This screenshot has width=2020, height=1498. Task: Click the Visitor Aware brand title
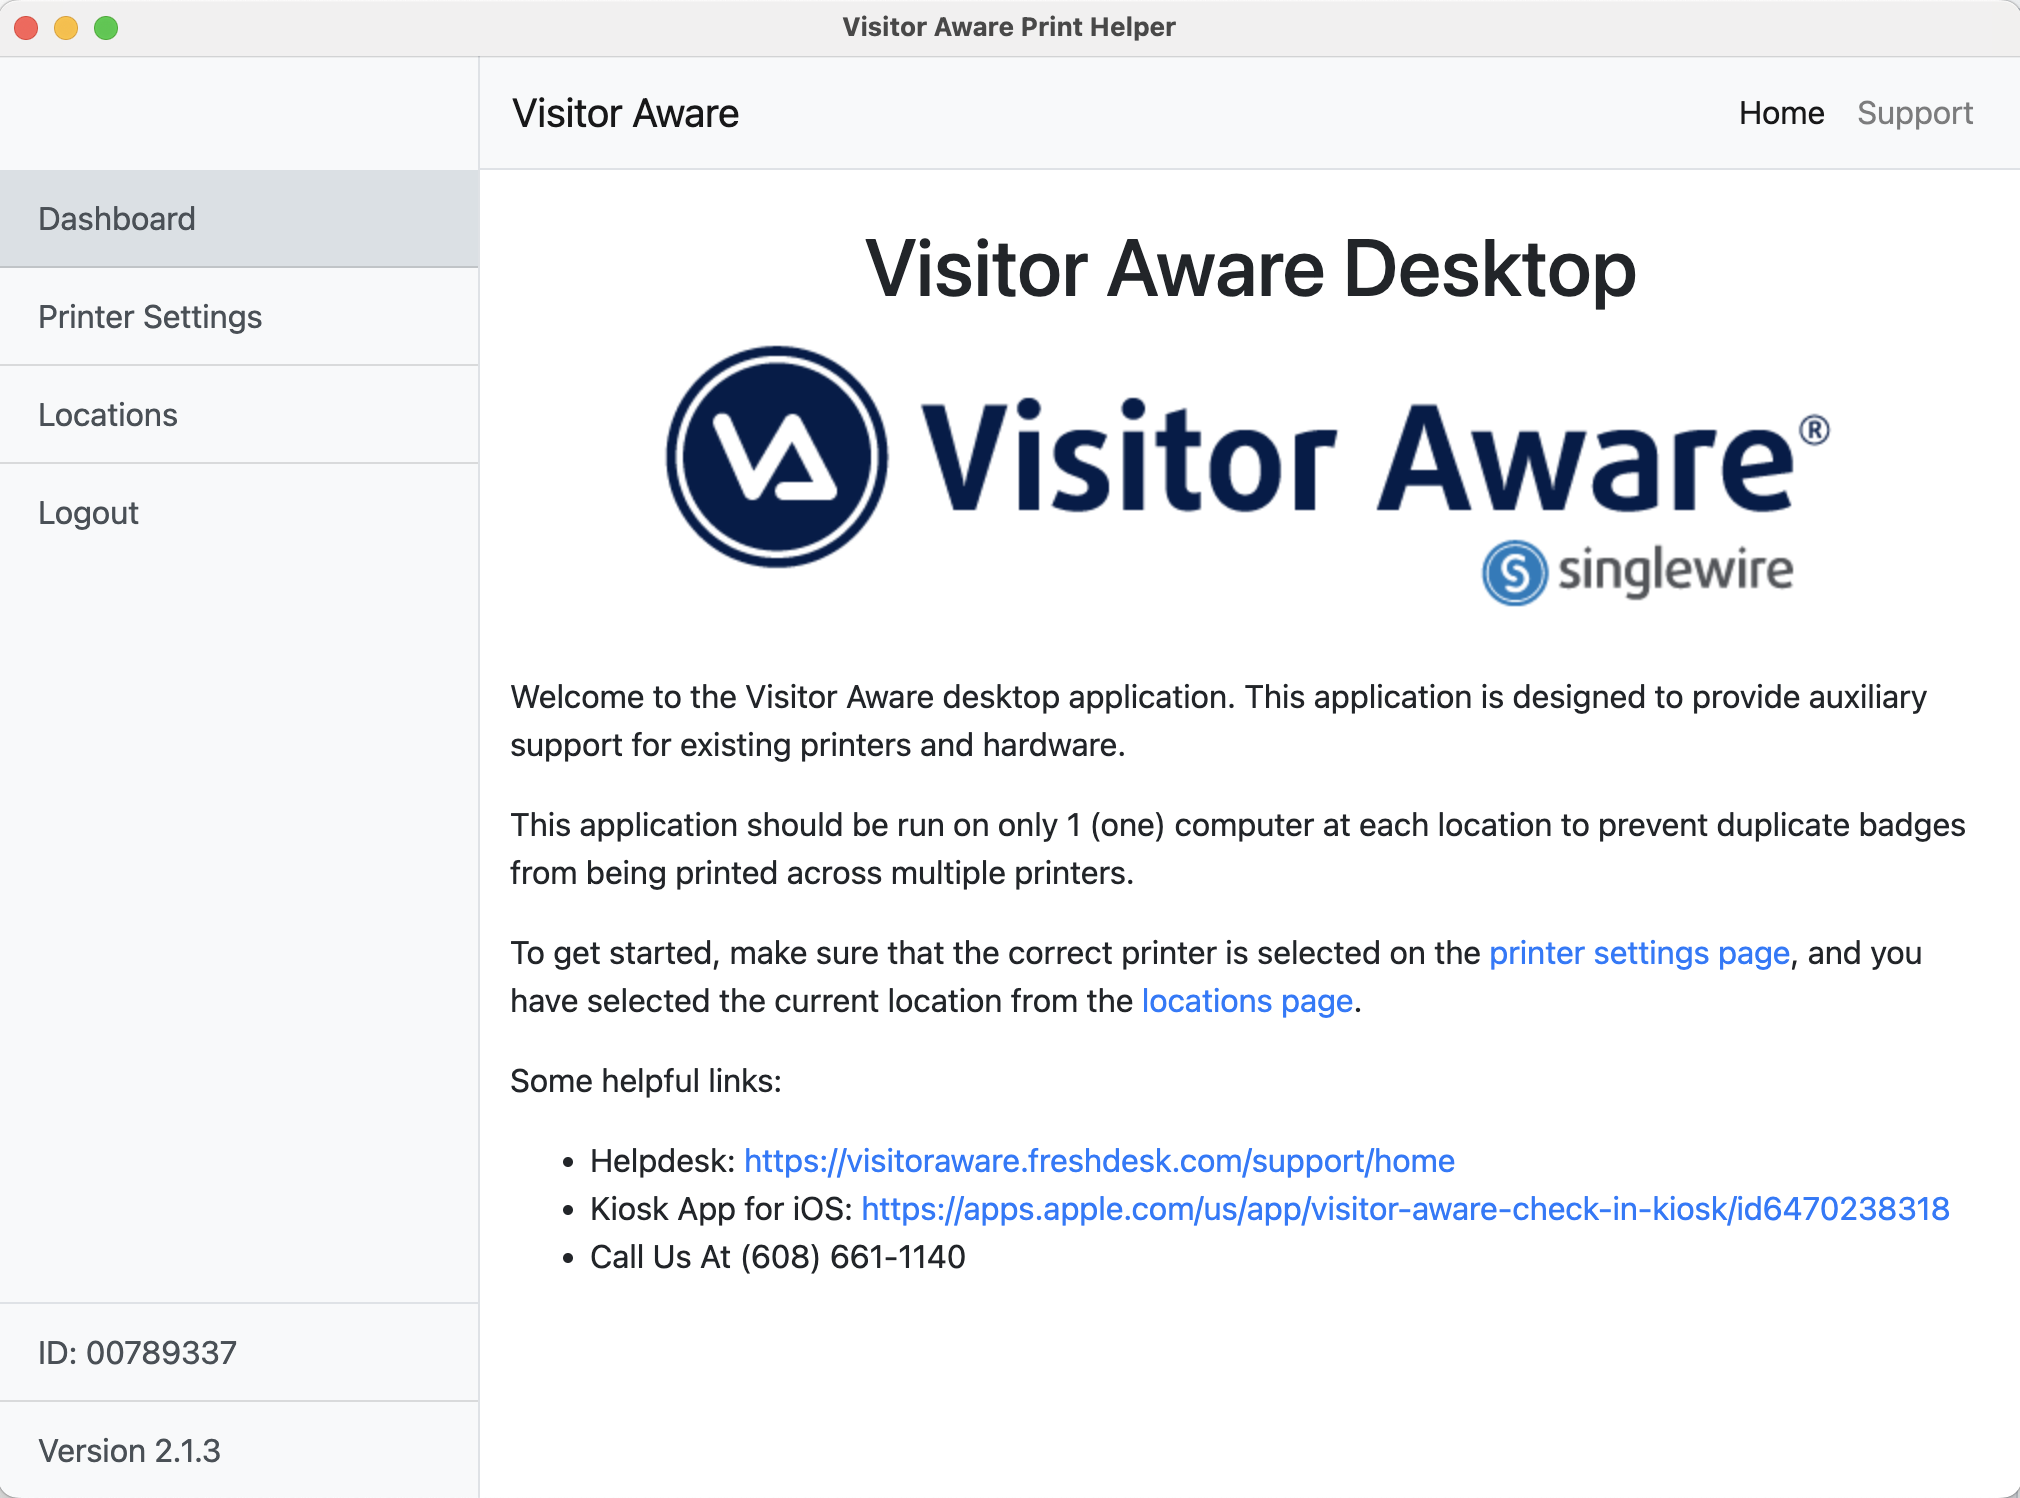[x=625, y=113]
